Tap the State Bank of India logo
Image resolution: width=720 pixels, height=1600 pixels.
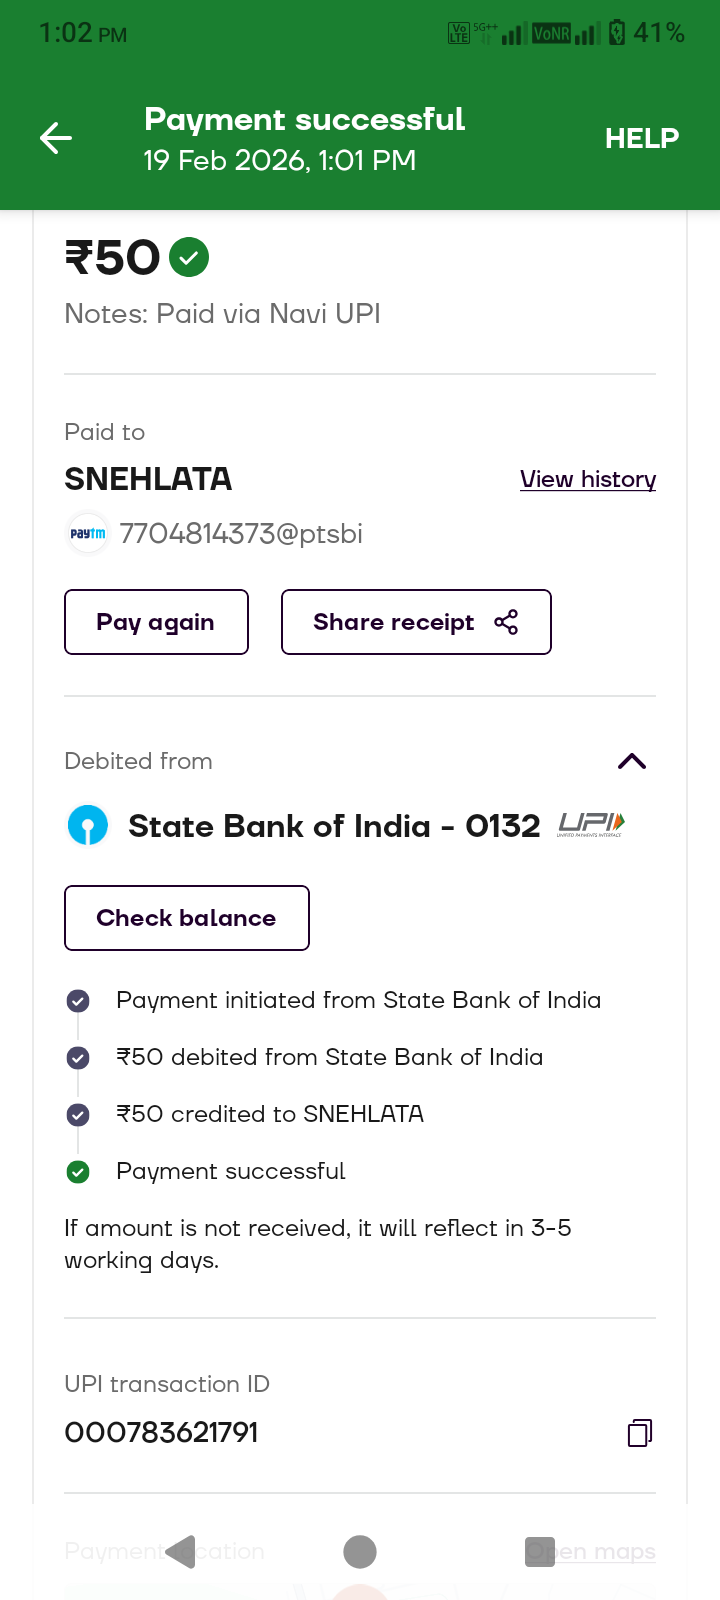[88, 826]
